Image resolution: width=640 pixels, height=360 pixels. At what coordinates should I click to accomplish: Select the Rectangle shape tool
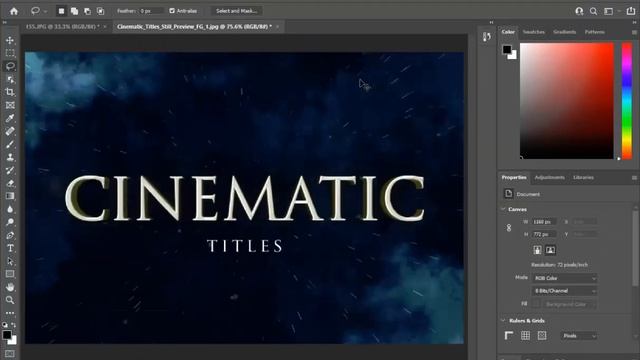(x=10, y=274)
